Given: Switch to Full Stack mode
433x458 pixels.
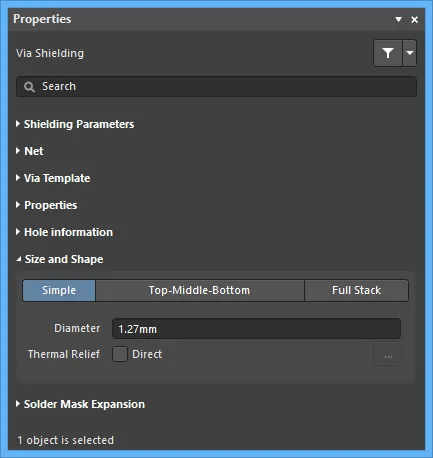Looking at the screenshot, I should click(356, 290).
